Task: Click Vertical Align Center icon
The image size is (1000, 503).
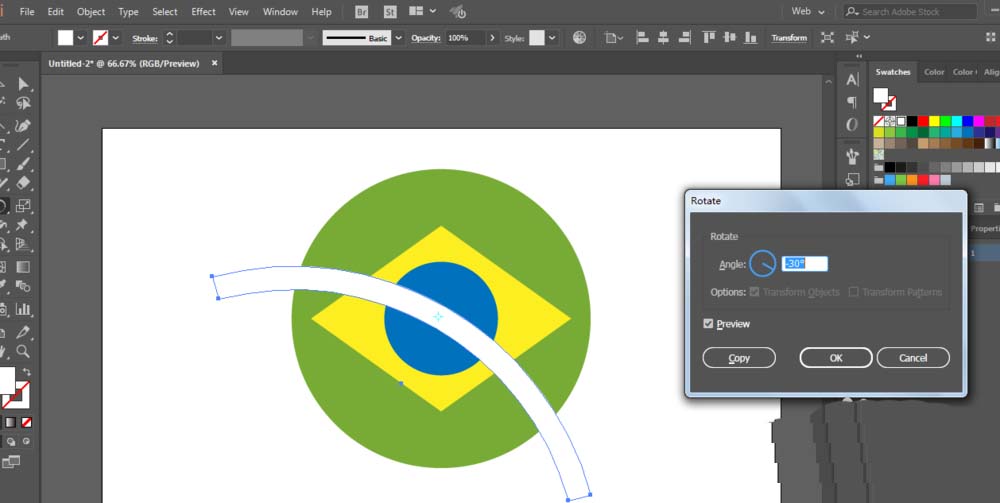Action: coord(730,38)
